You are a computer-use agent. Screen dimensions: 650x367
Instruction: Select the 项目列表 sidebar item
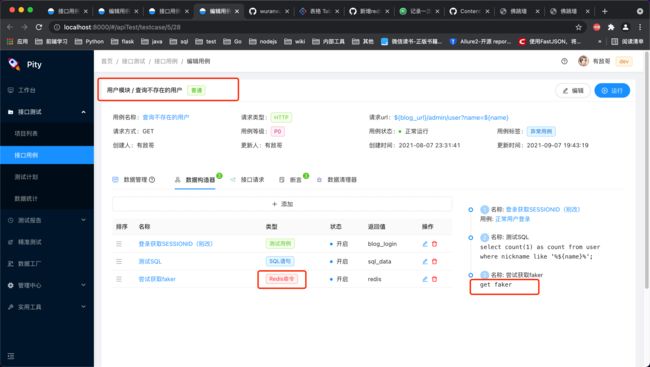[47, 134]
